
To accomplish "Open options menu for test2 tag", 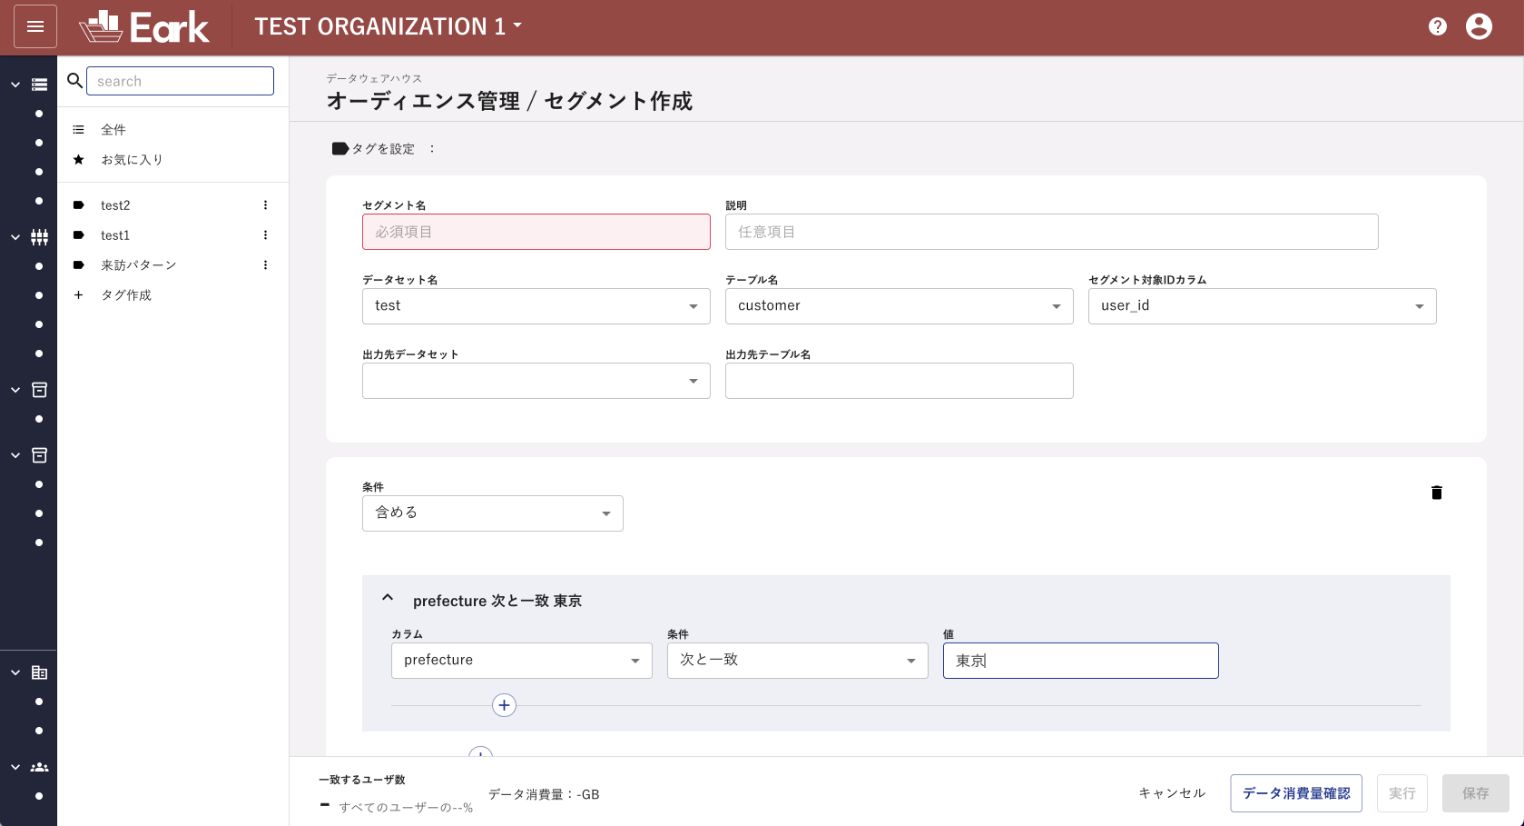I will pyautogui.click(x=265, y=205).
